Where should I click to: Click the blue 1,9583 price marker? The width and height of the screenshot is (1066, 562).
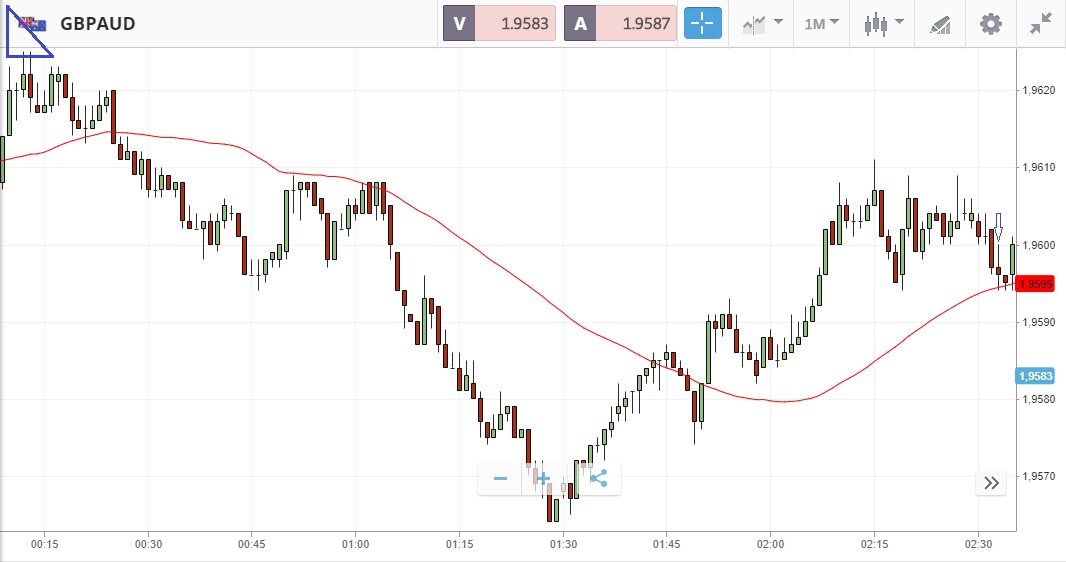click(x=1035, y=376)
